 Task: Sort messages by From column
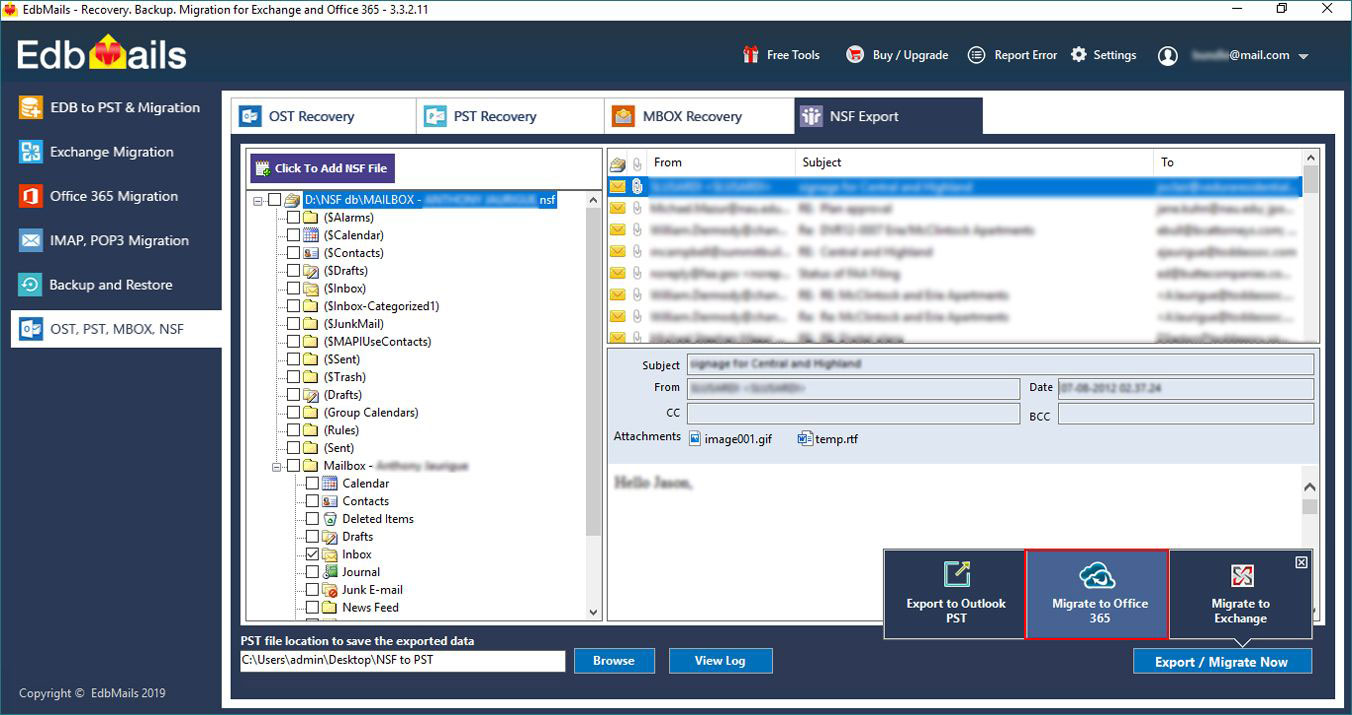pos(720,162)
